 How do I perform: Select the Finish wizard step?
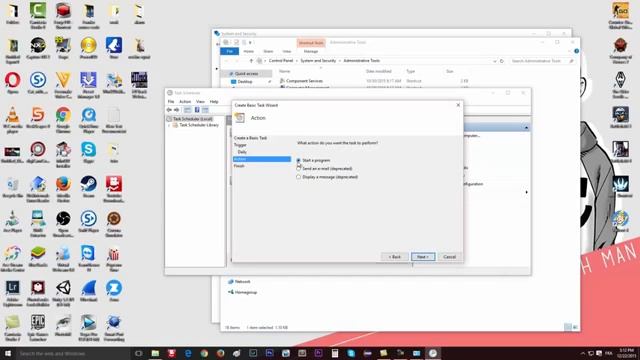(x=239, y=166)
